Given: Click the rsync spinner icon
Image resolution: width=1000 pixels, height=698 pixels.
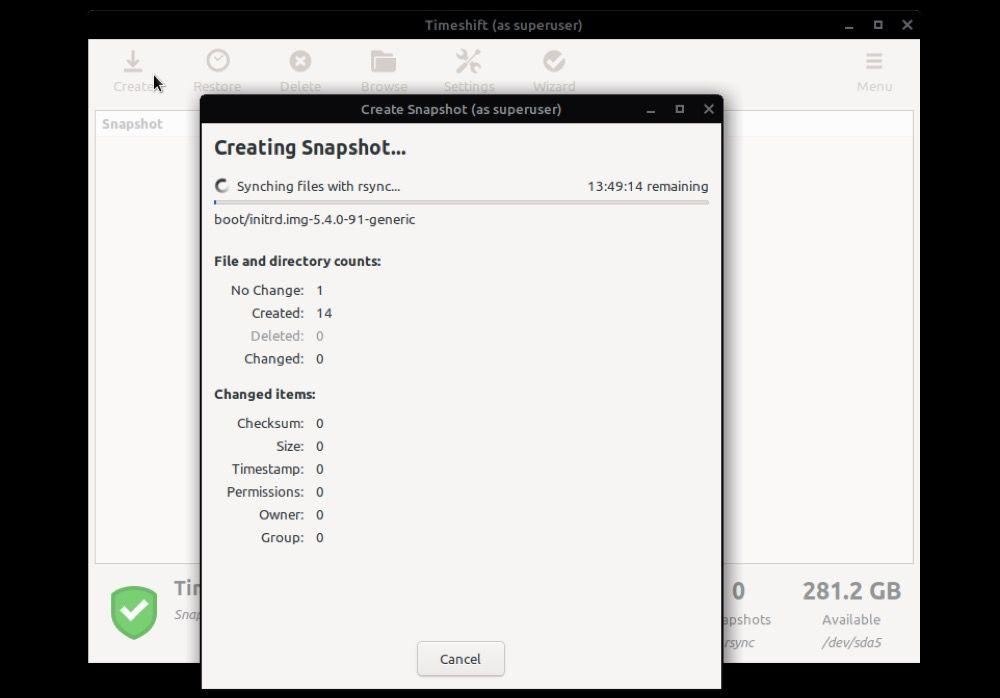Looking at the screenshot, I should point(222,186).
